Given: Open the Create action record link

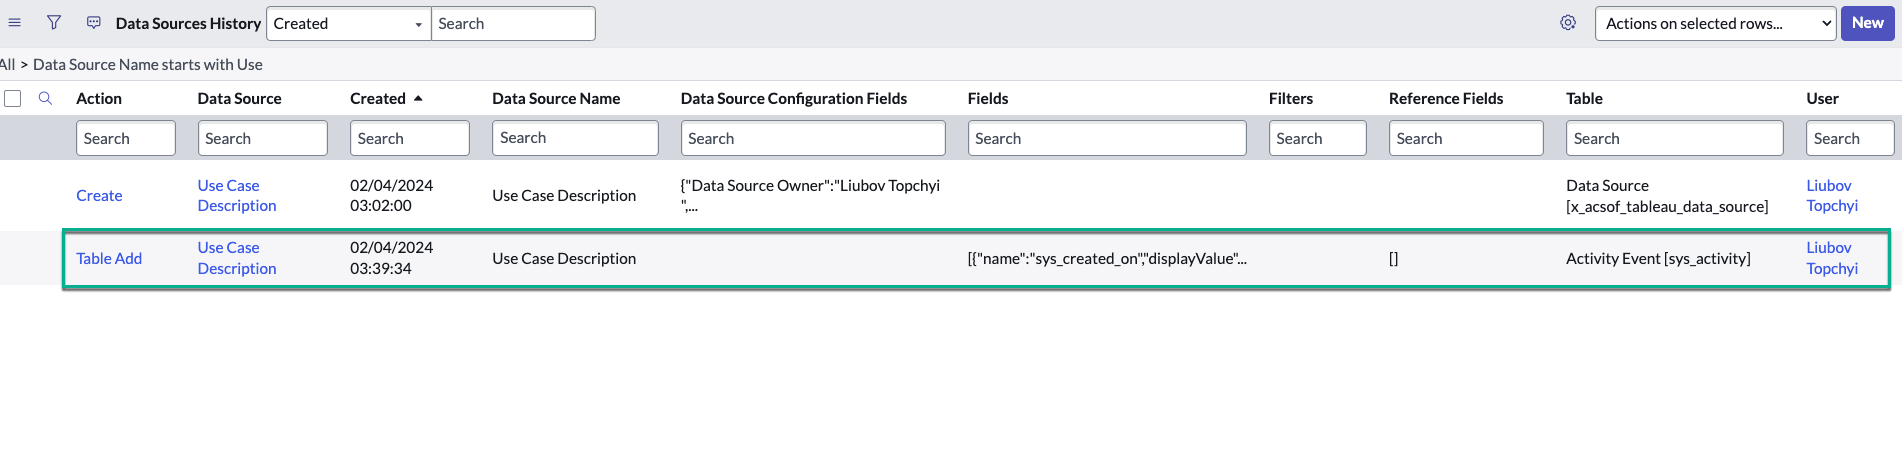Looking at the screenshot, I should (x=99, y=195).
